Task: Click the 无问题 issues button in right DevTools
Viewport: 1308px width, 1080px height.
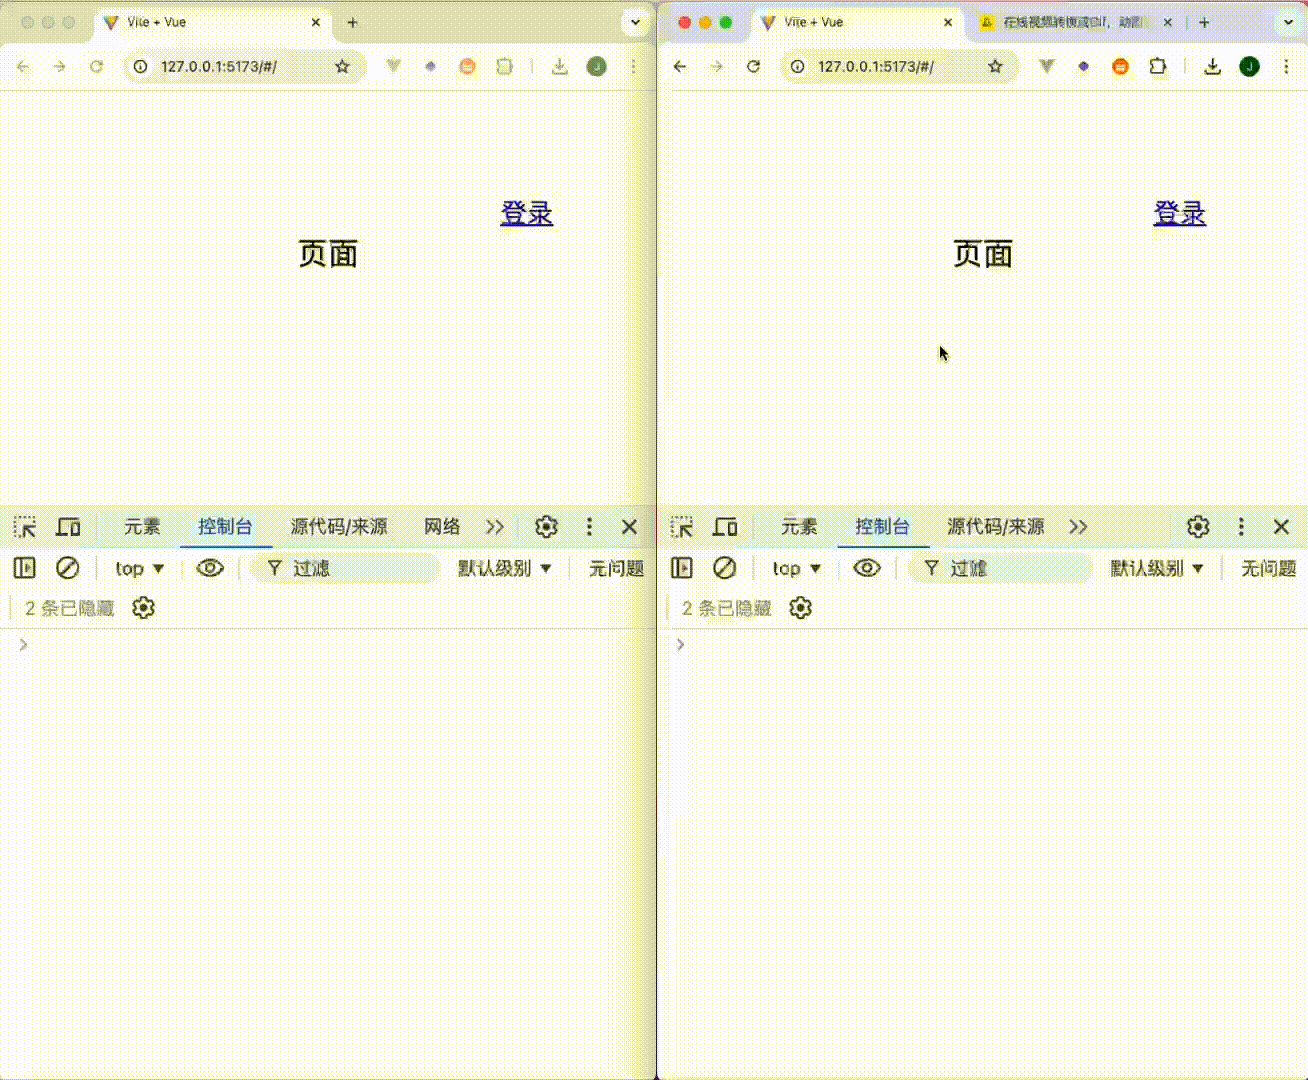Action: (1268, 568)
